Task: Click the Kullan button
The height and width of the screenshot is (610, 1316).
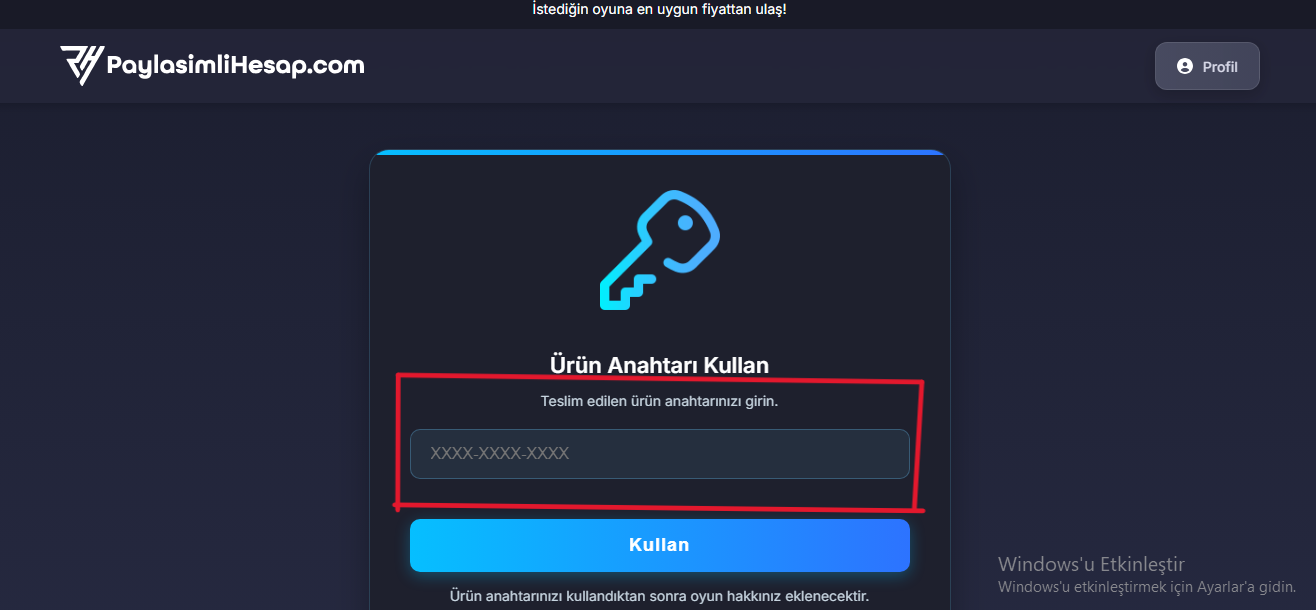Action: pyautogui.click(x=660, y=545)
